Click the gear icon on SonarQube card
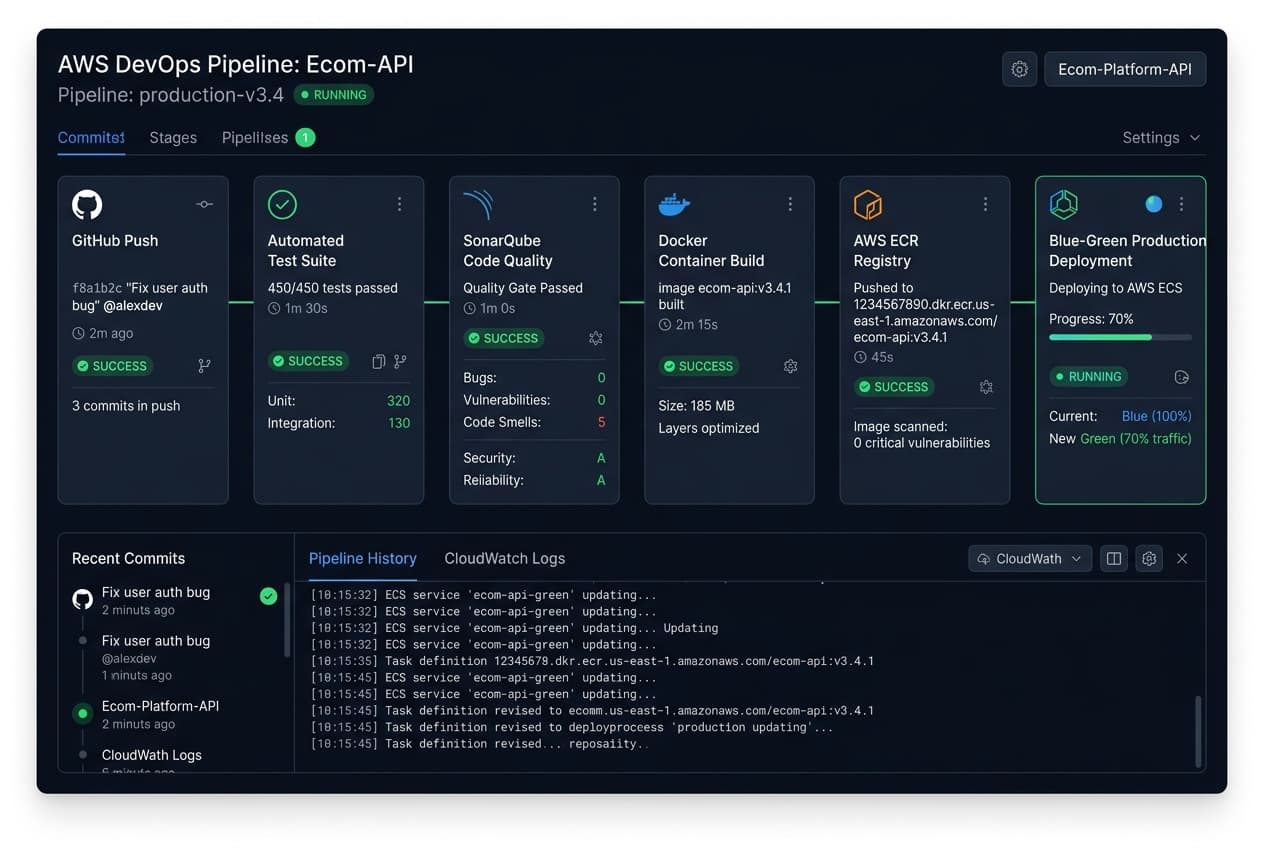1264x848 pixels. point(596,338)
